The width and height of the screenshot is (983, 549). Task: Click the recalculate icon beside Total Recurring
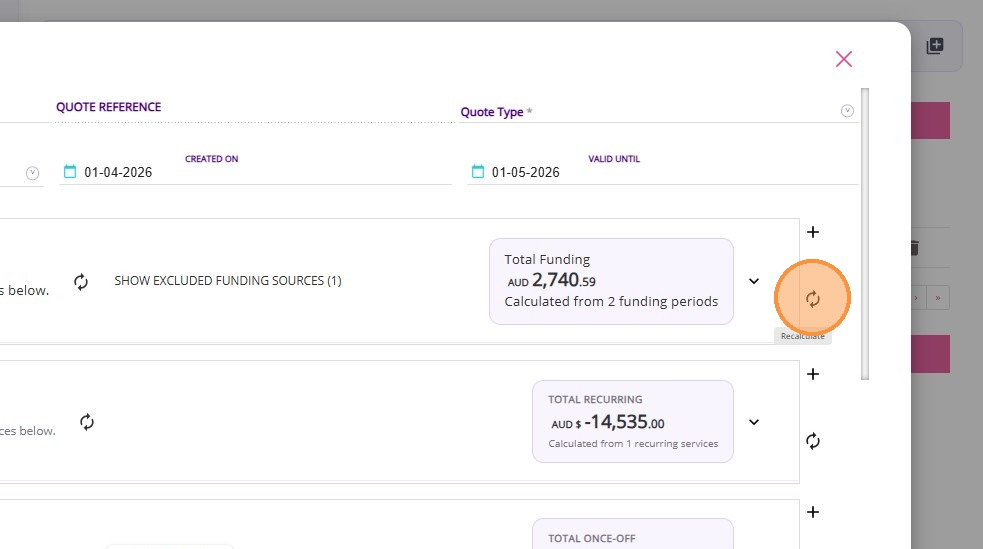(813, 441)
